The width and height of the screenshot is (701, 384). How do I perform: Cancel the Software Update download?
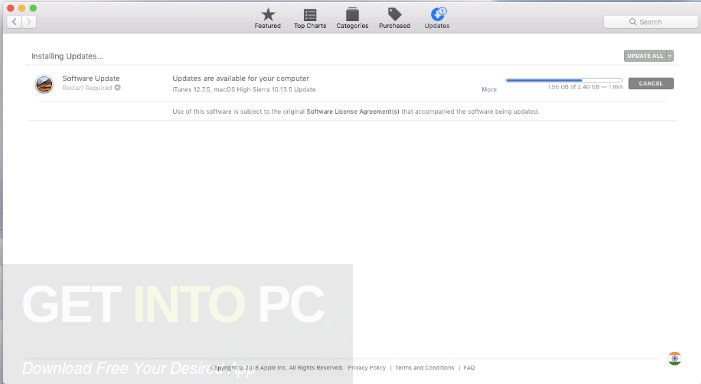[650, 84]
